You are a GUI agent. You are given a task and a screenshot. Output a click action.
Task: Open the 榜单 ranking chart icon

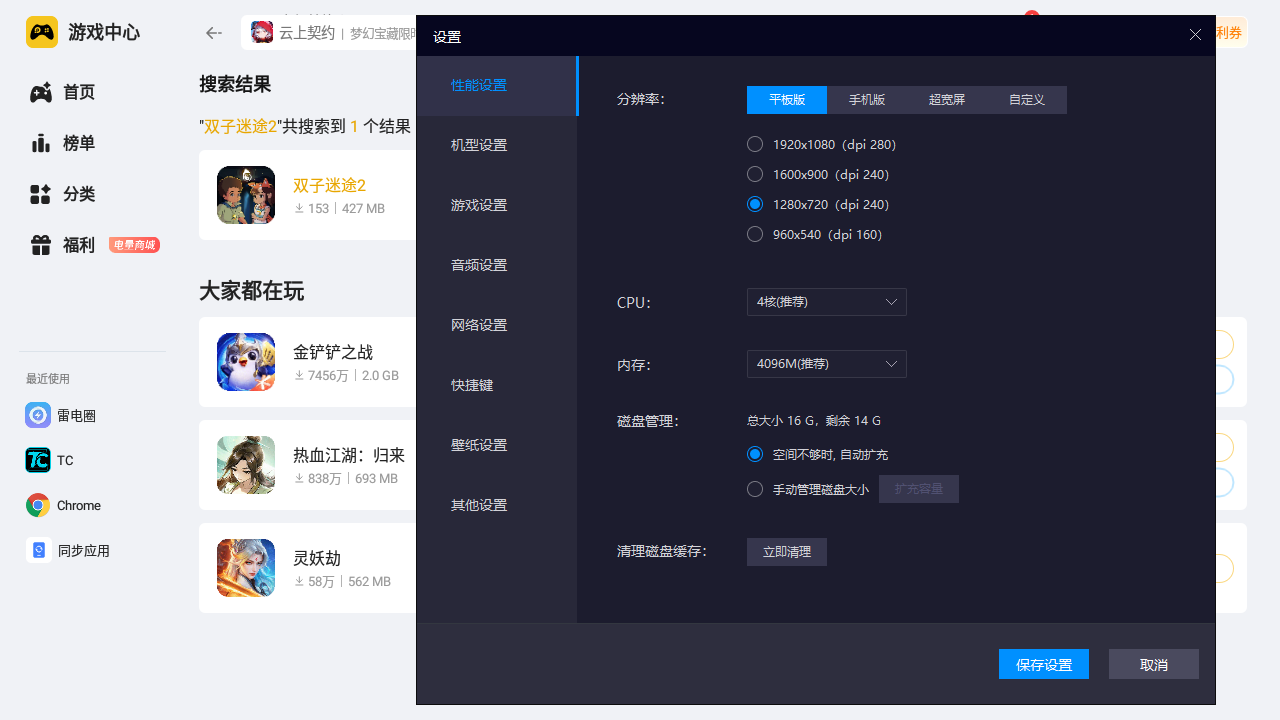(x=40, y=143)
